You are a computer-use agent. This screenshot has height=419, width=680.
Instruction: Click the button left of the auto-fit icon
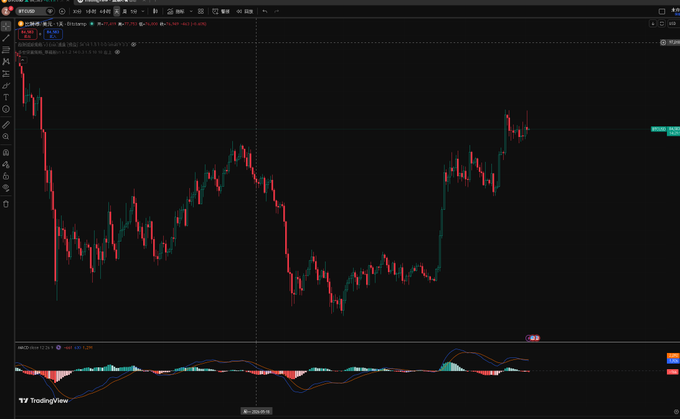click(653, 23)
